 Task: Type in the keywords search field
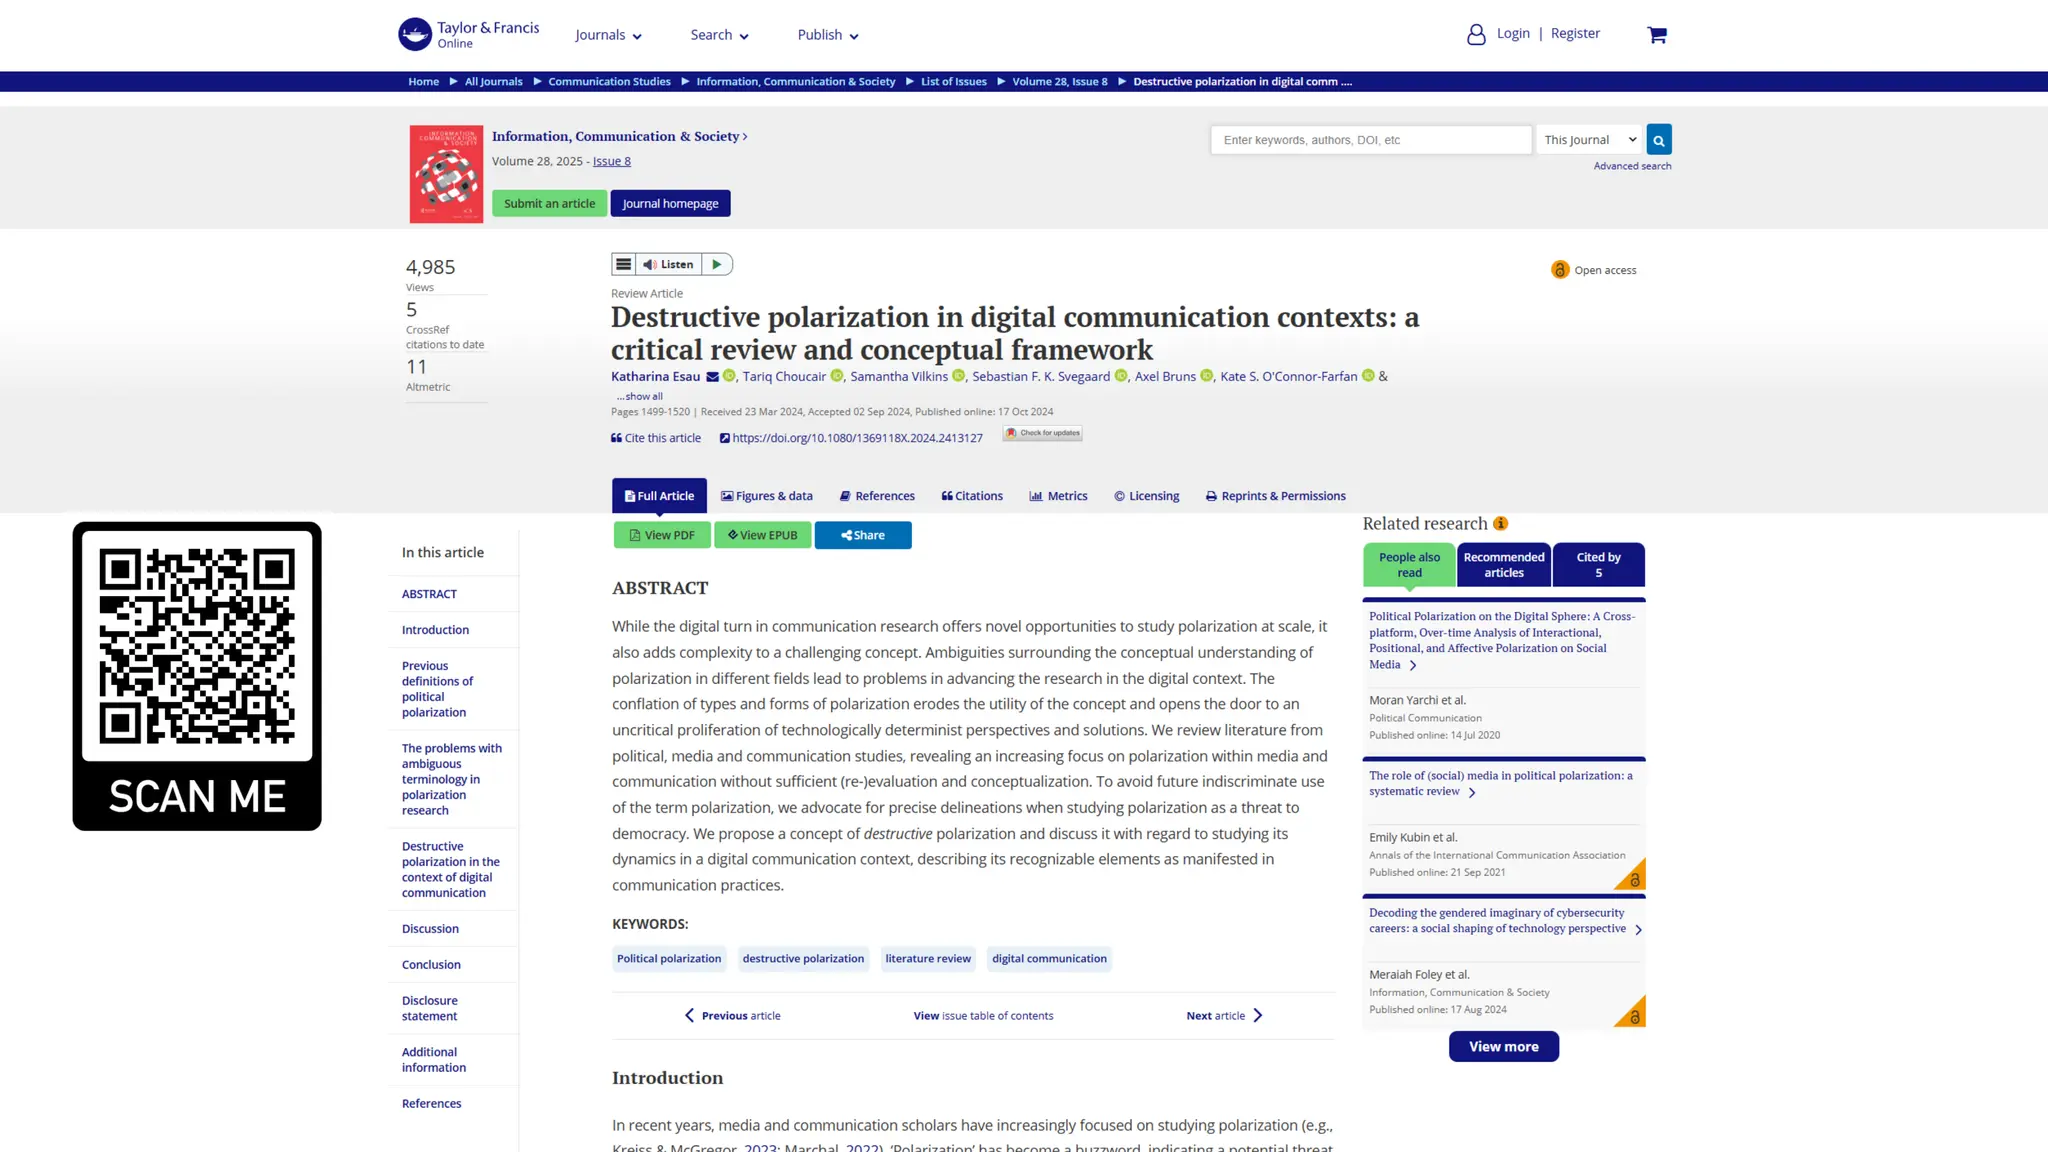(x=1370, y=140)
